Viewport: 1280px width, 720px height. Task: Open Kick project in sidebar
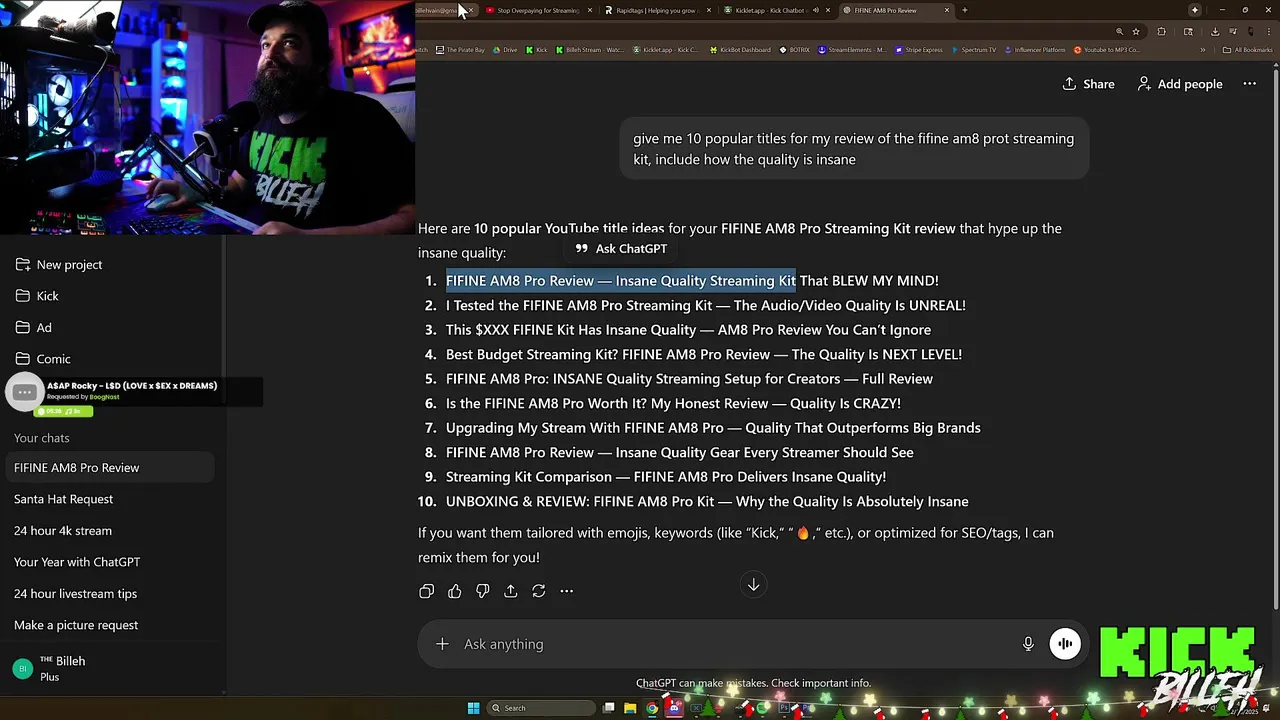coord(110,296)
